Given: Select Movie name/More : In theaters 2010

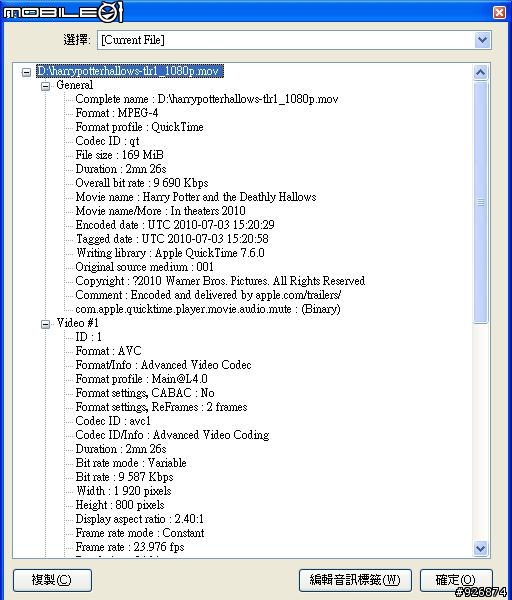Looking at the screenshot, I should click(160, 211).
